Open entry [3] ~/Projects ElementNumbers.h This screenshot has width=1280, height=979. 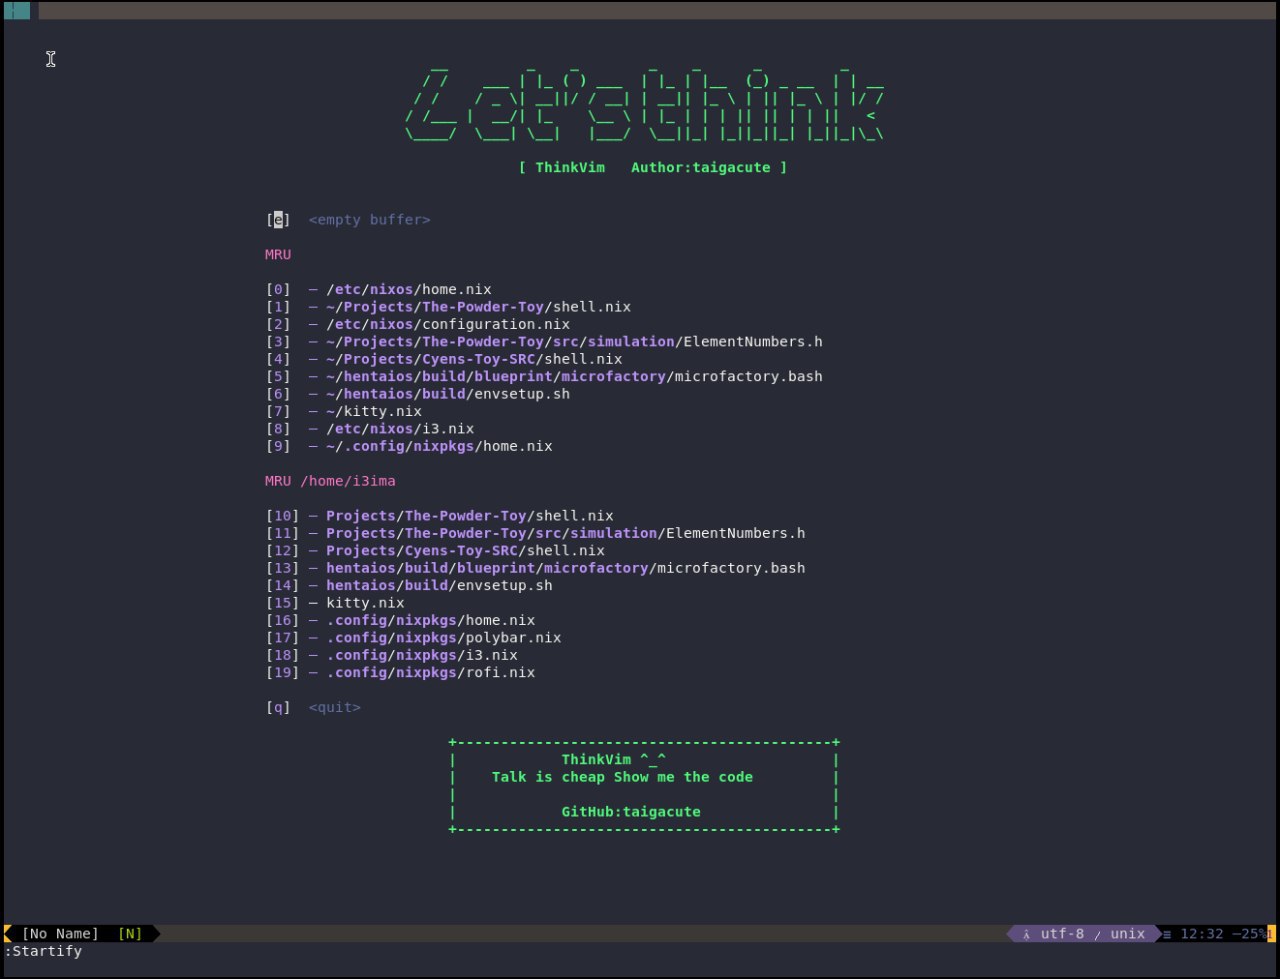(x=544, y=342)
